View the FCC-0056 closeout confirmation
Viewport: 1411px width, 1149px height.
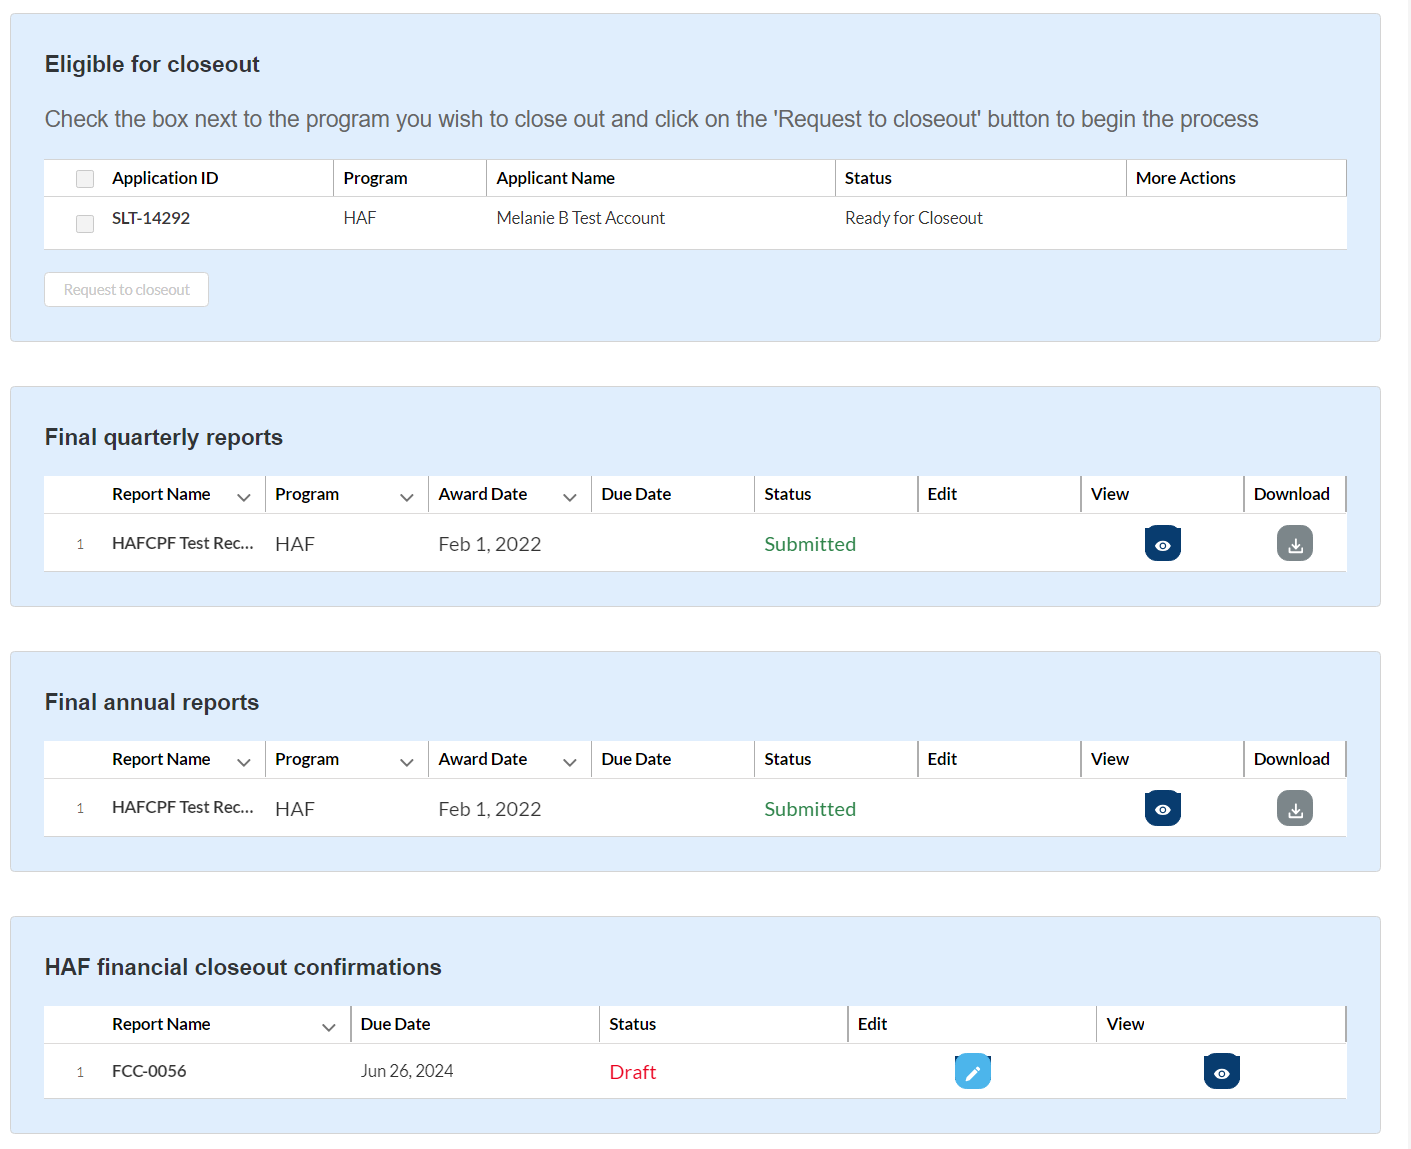click(1221, 1072)
